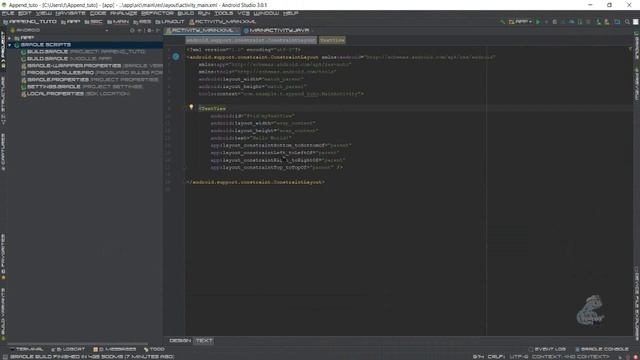The width and height of the screenshot is (640, 360).
Task: Click the main breadcrumb in navigation bar
Action: click(x=118, y=22)
